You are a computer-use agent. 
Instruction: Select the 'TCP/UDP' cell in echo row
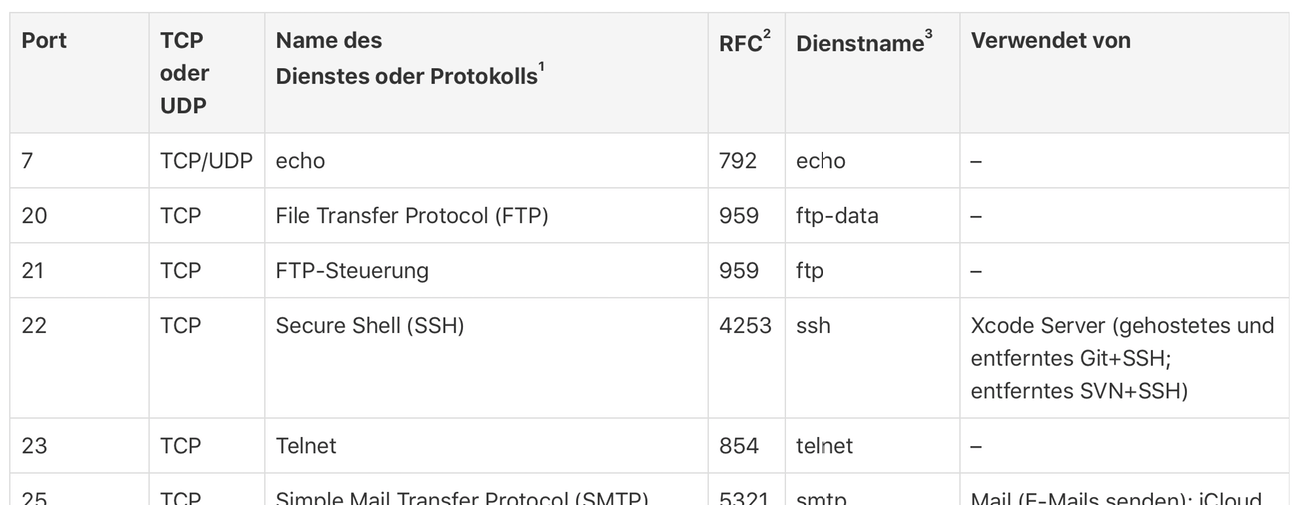[206, 161]
